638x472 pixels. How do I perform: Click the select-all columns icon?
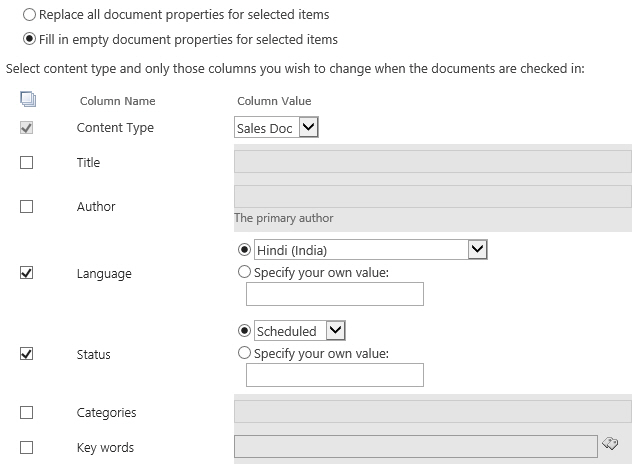coord(28,99)
